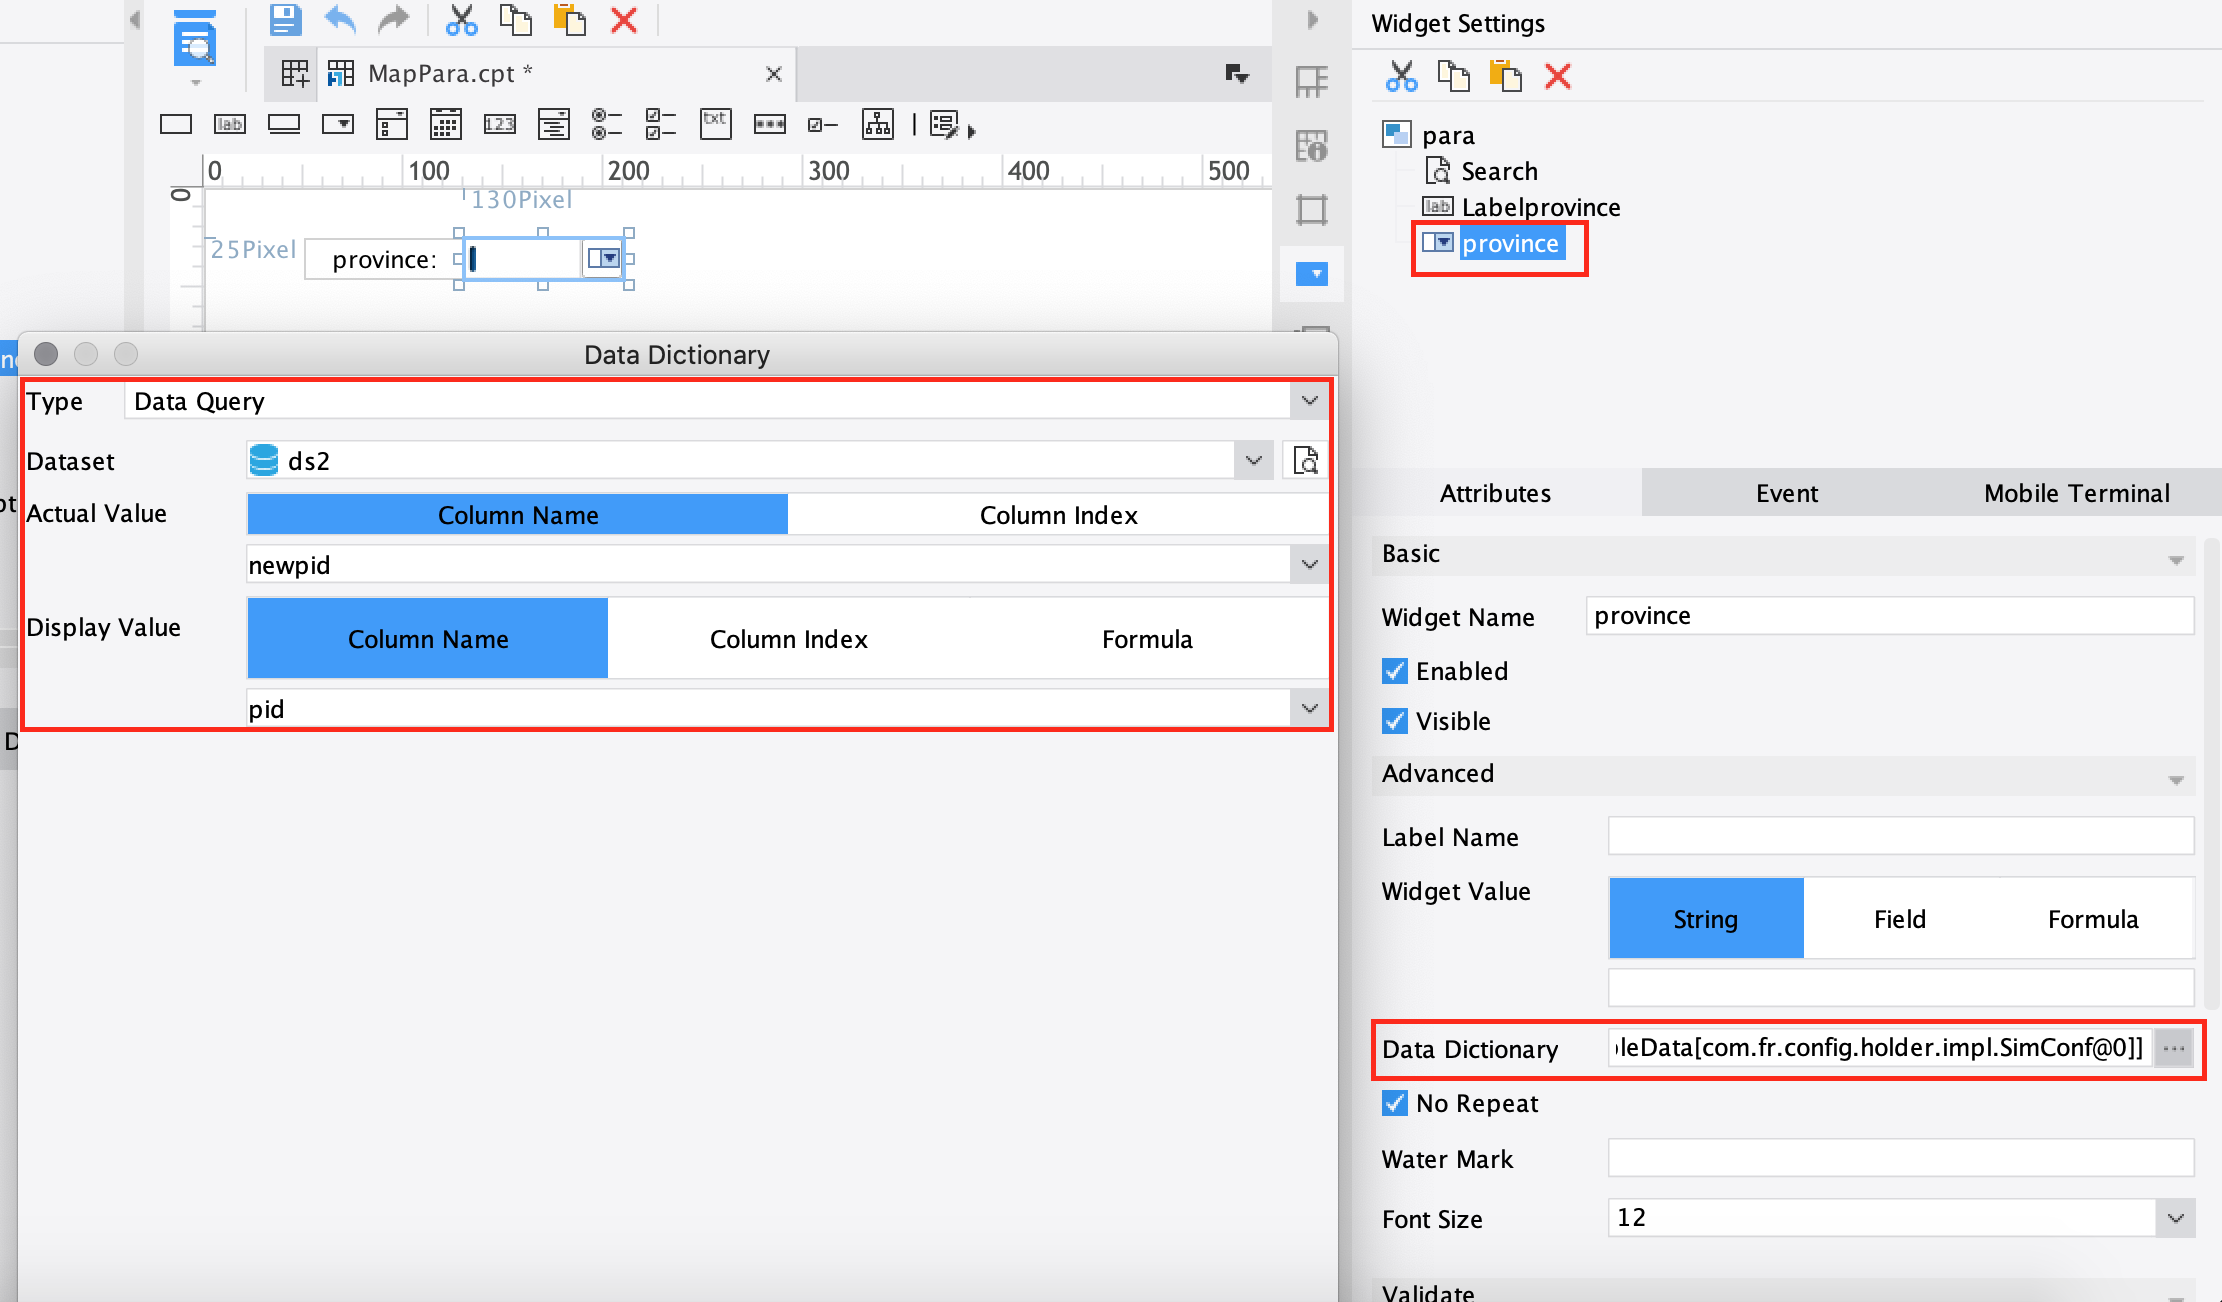Screen dimensions: 2222x1302
Task: Select the tree view widget icon
Action: pyautogui.click(x=877, y=124)
